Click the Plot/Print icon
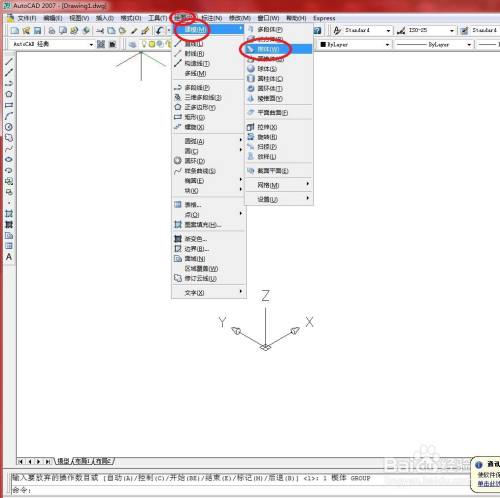The width and height of the screenshot is (500, 498). (52, 31)
